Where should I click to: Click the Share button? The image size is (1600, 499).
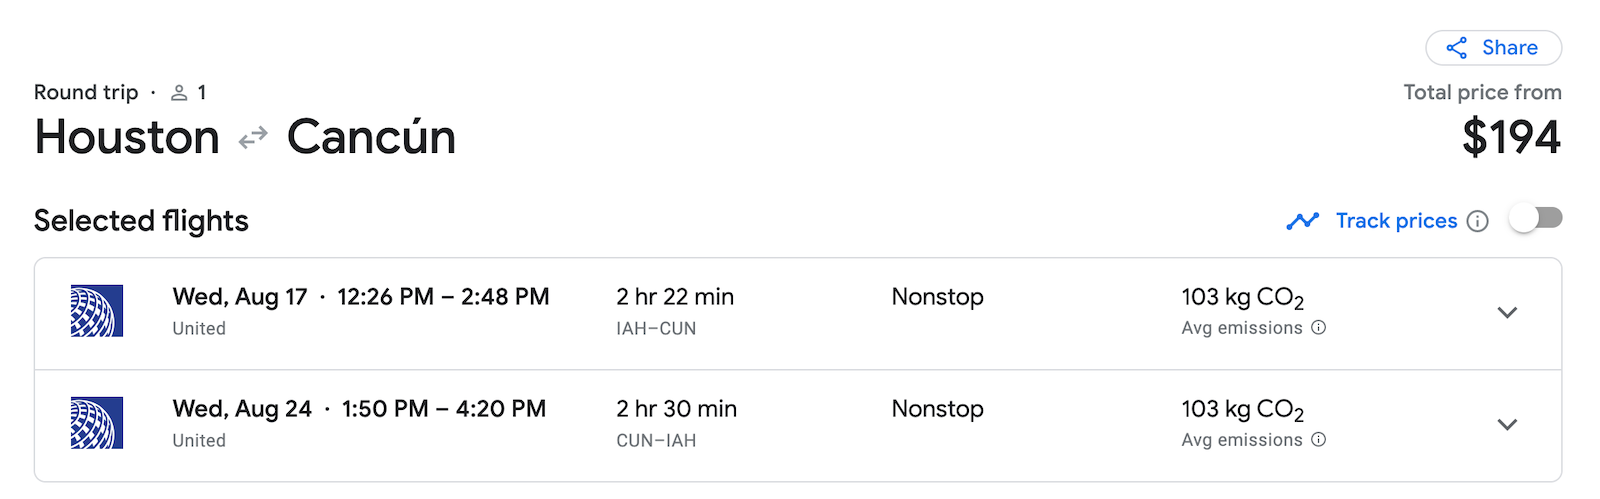[x=1493, y=48]
